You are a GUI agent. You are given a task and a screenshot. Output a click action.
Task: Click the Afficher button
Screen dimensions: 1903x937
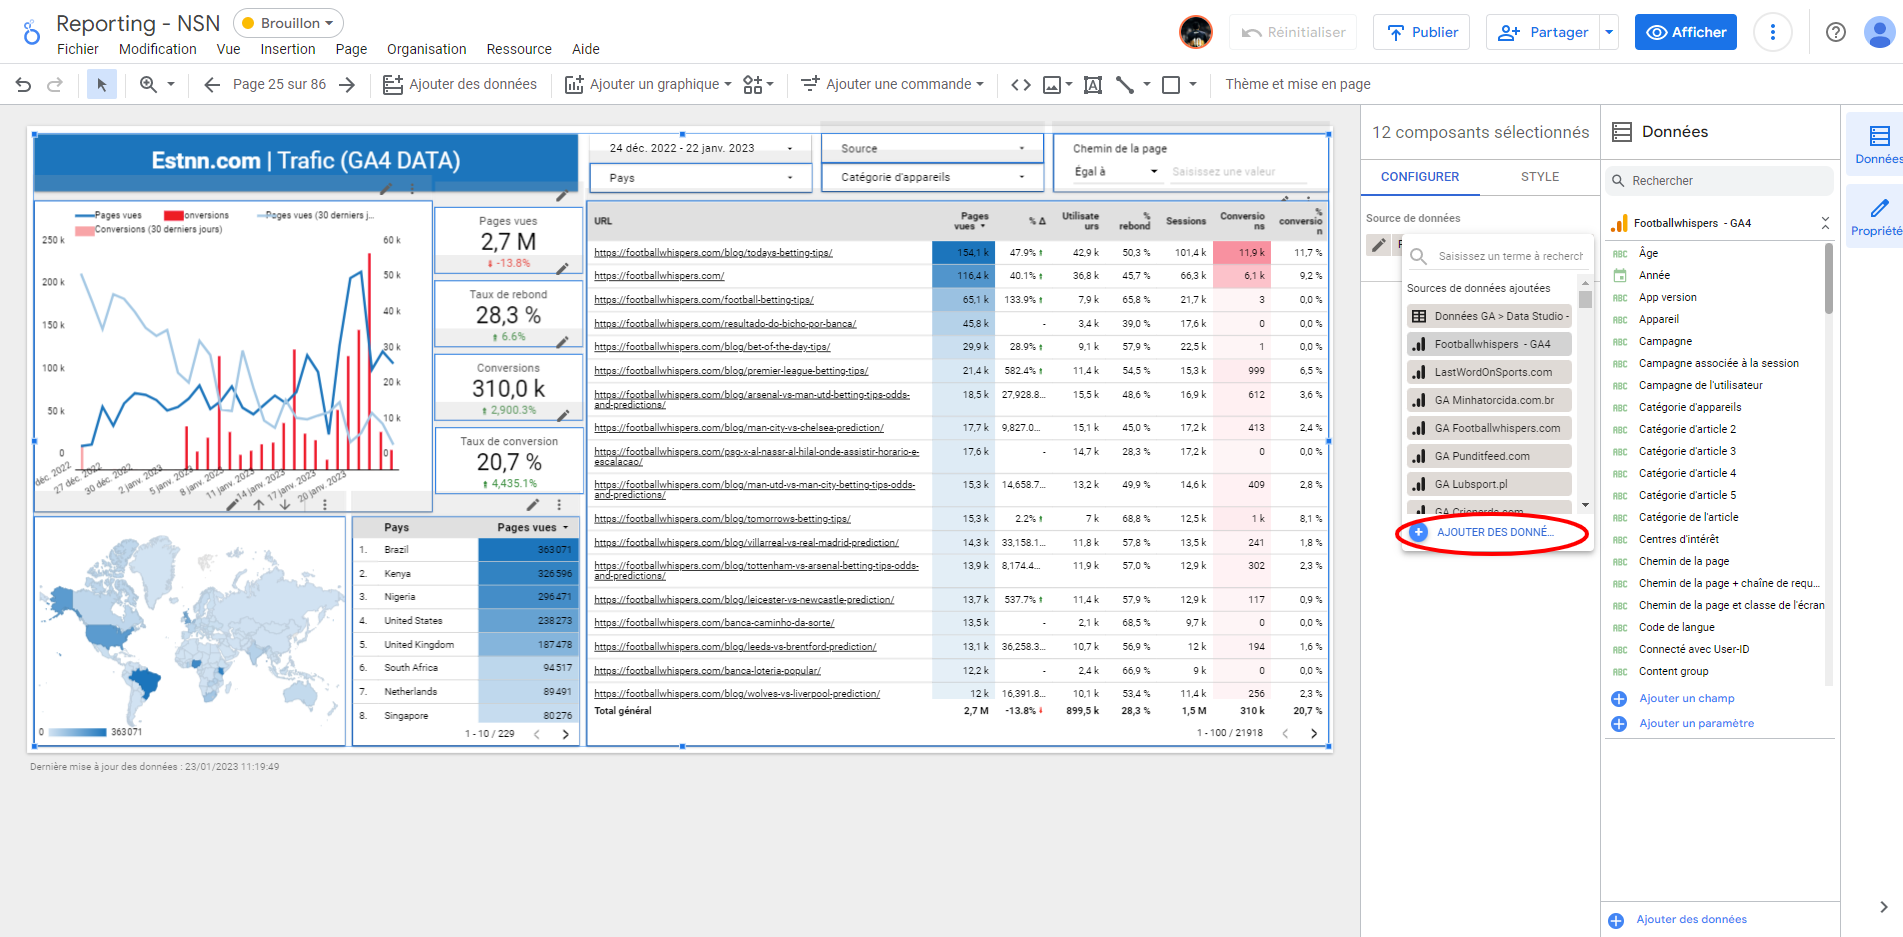[1685, 32]
